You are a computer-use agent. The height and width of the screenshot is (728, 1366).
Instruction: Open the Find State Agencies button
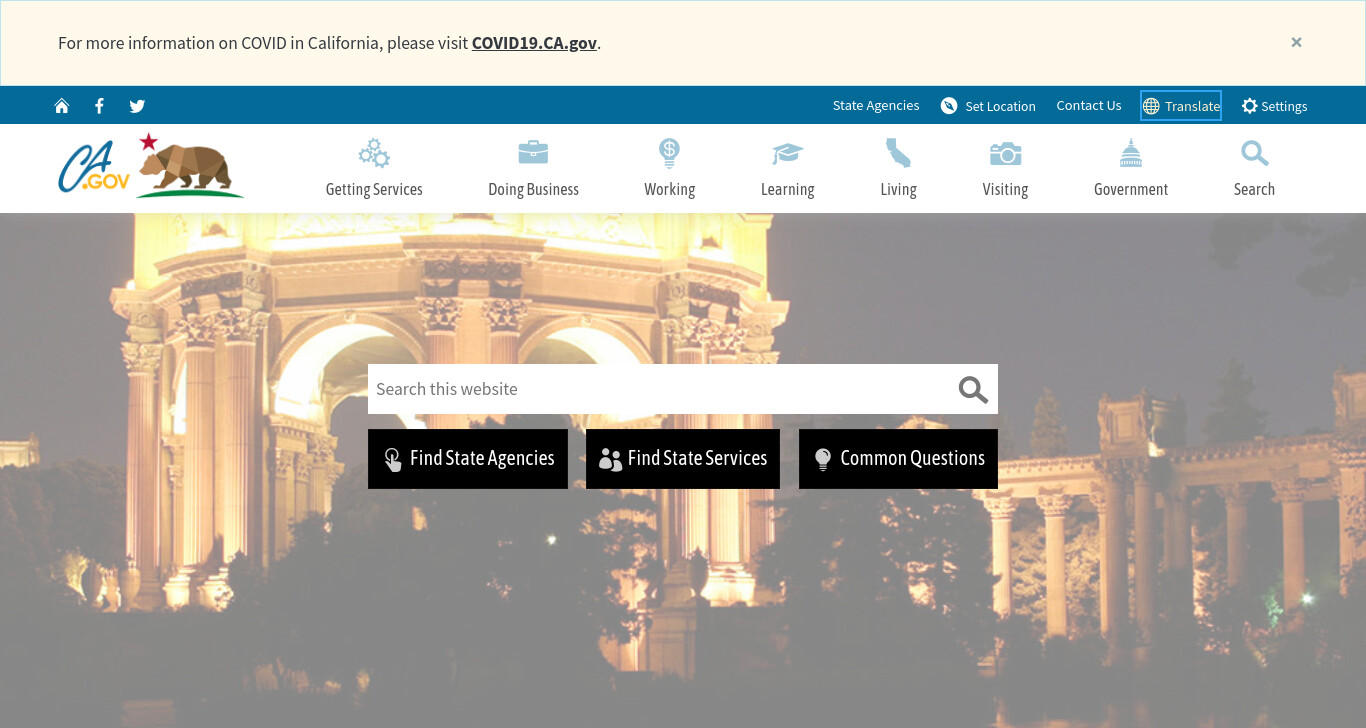(x=468, y=459)
